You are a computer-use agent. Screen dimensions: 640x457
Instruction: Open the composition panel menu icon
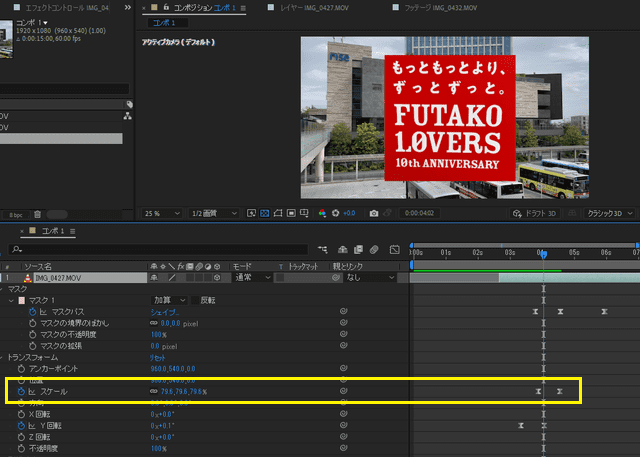coord(243,8)
